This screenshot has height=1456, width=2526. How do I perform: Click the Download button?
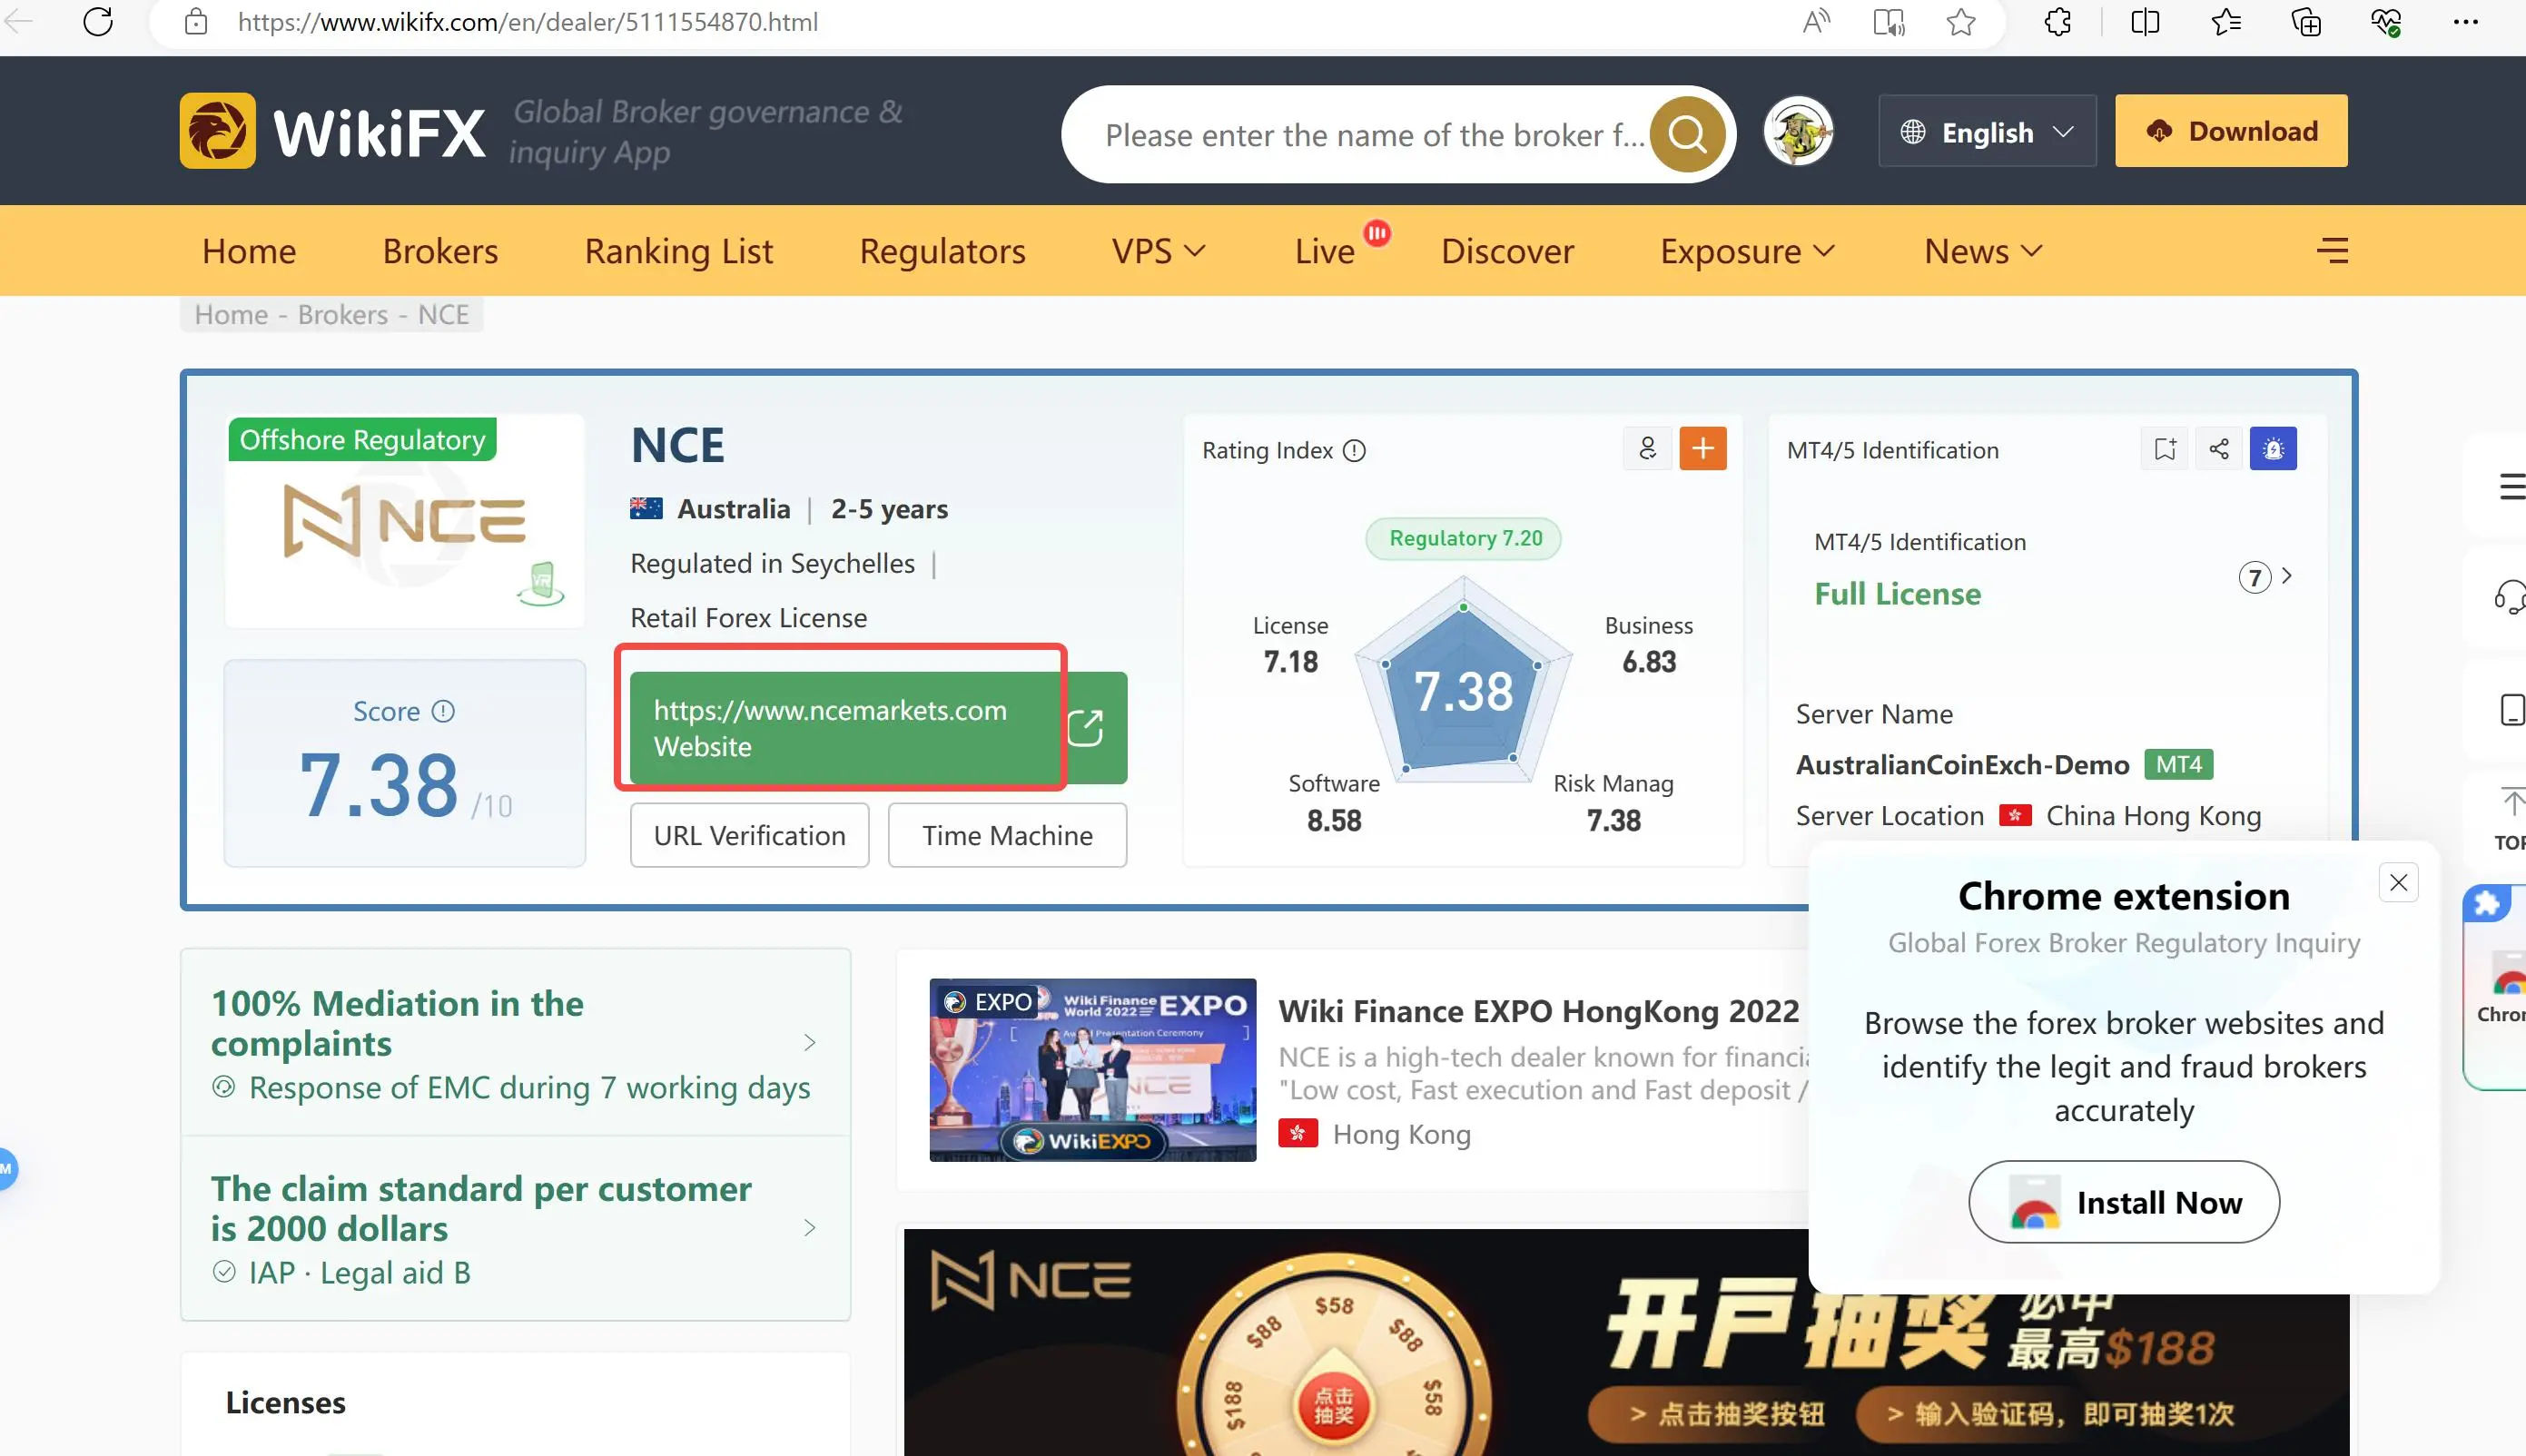tap(2231, 131)
